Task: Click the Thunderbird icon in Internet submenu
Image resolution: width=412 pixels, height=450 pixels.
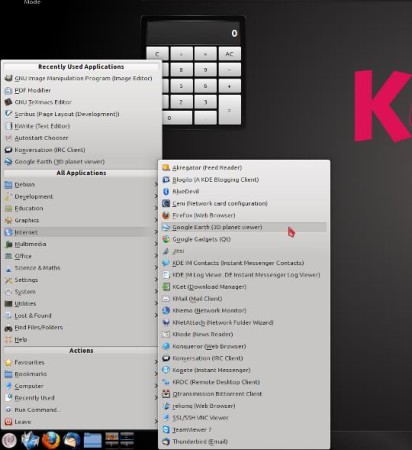Action: (x=166, y=441)
